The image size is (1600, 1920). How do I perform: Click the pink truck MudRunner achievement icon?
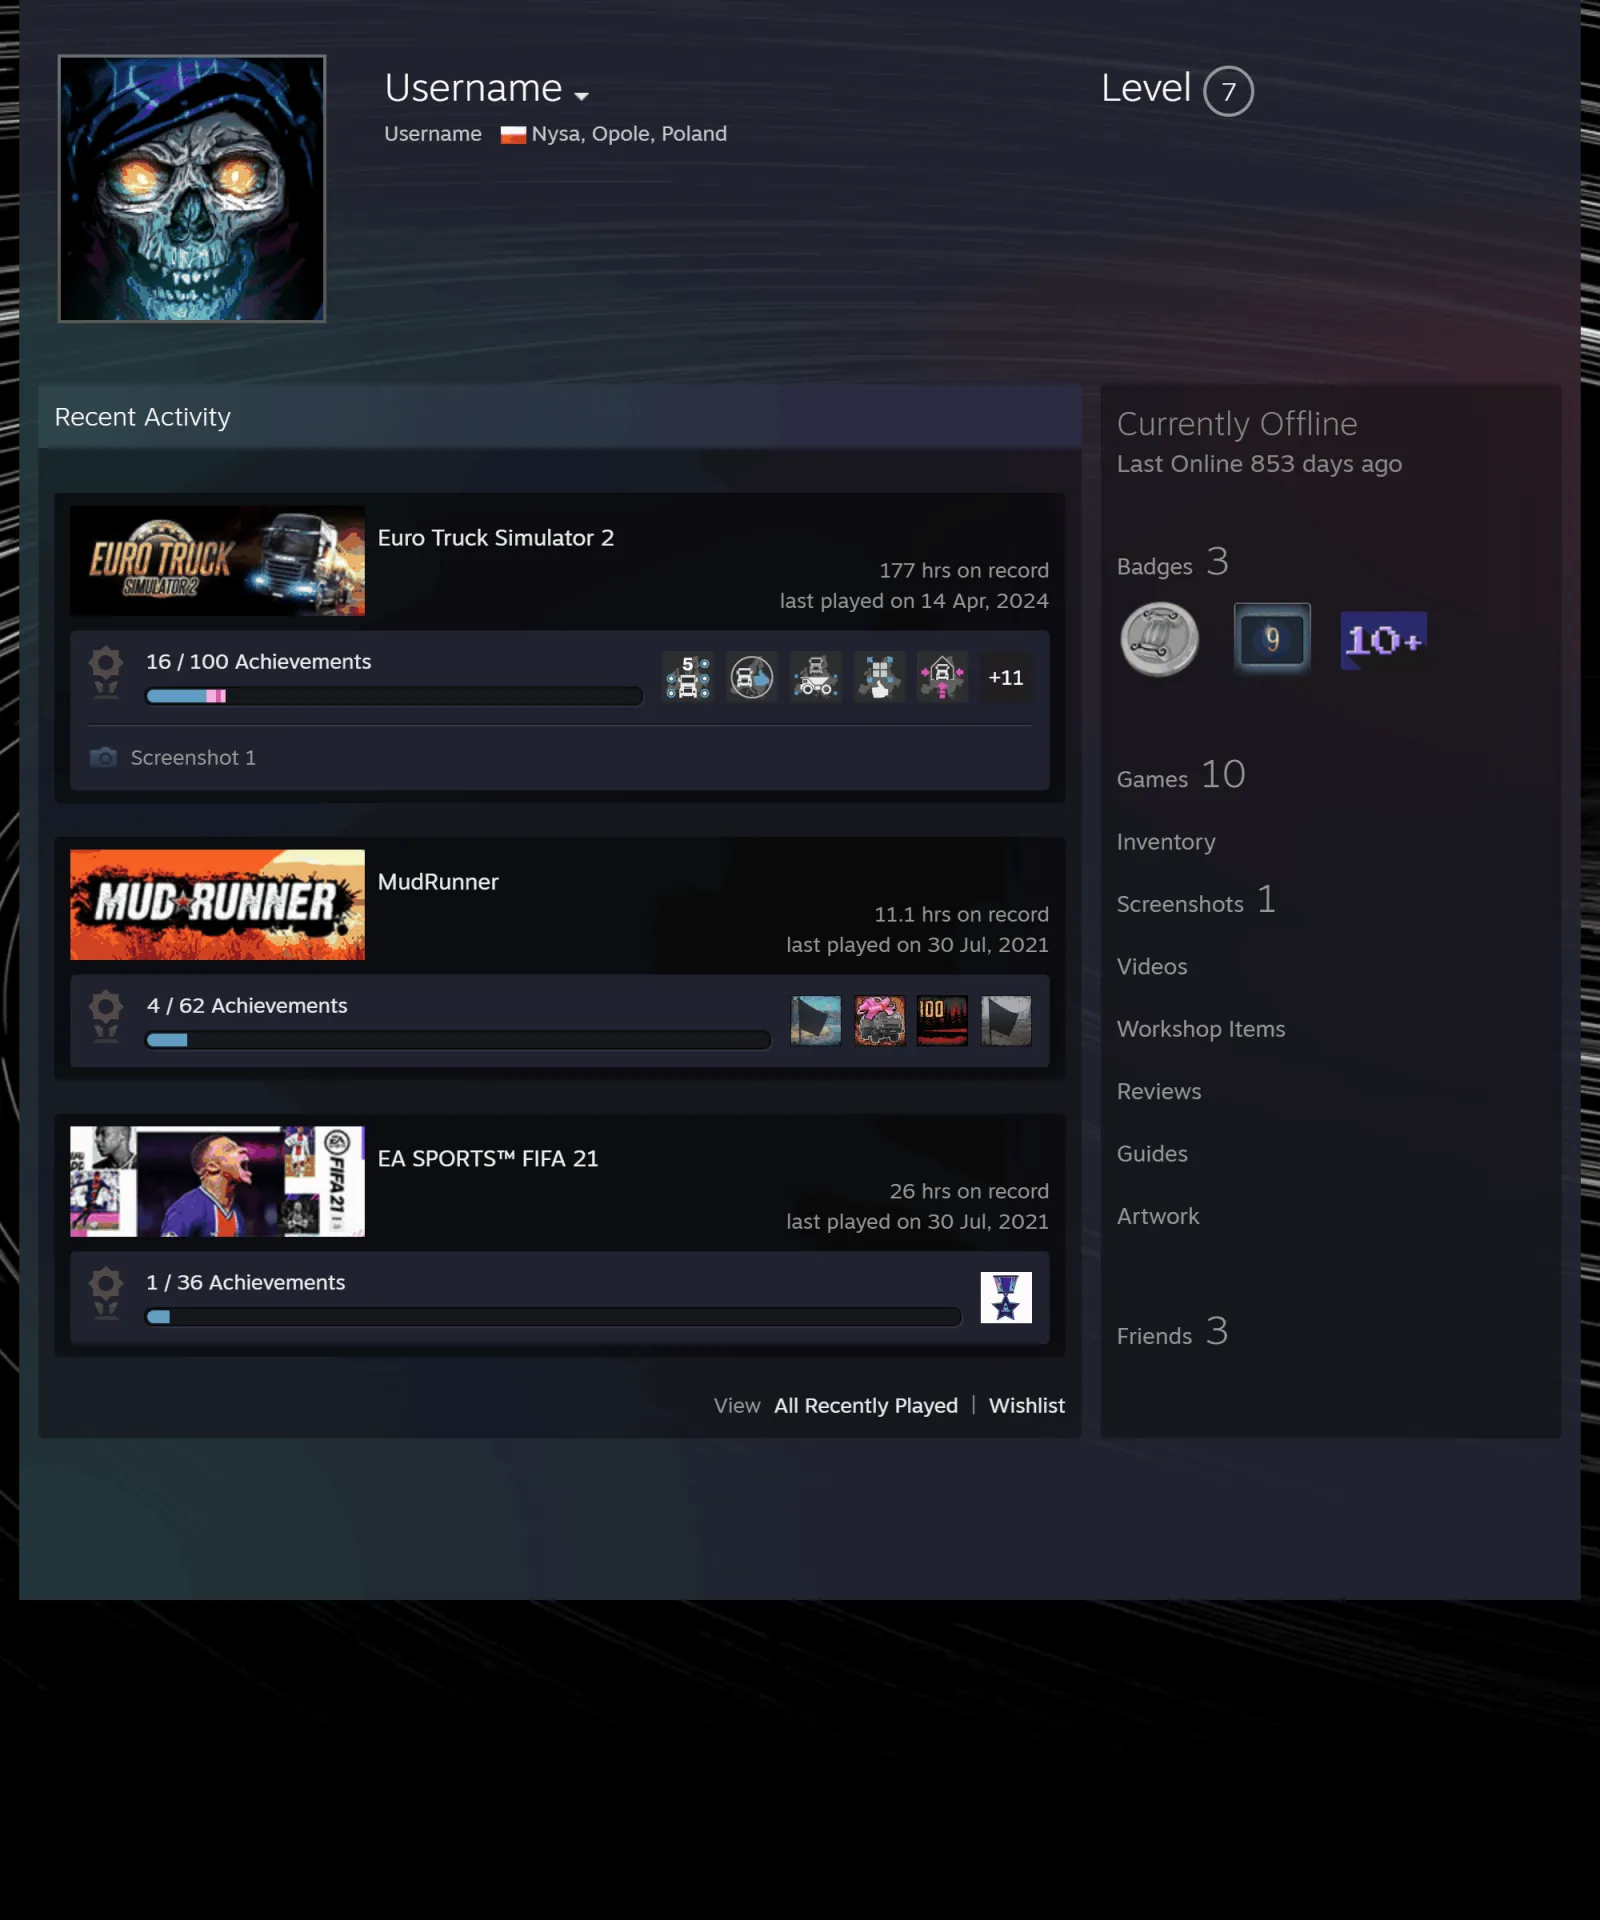coord(880,1021)
